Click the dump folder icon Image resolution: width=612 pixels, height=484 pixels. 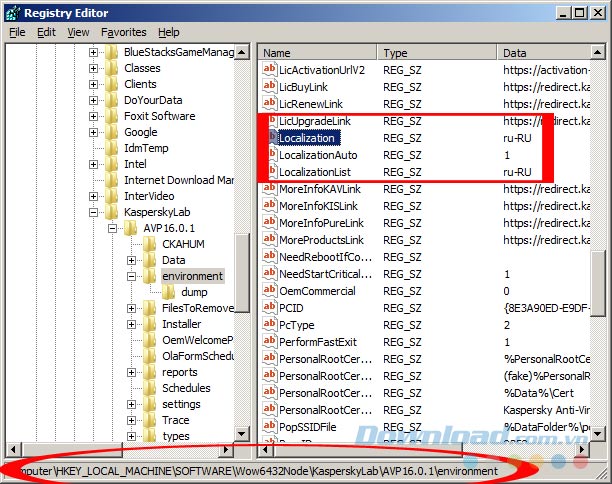coord(169,292)
